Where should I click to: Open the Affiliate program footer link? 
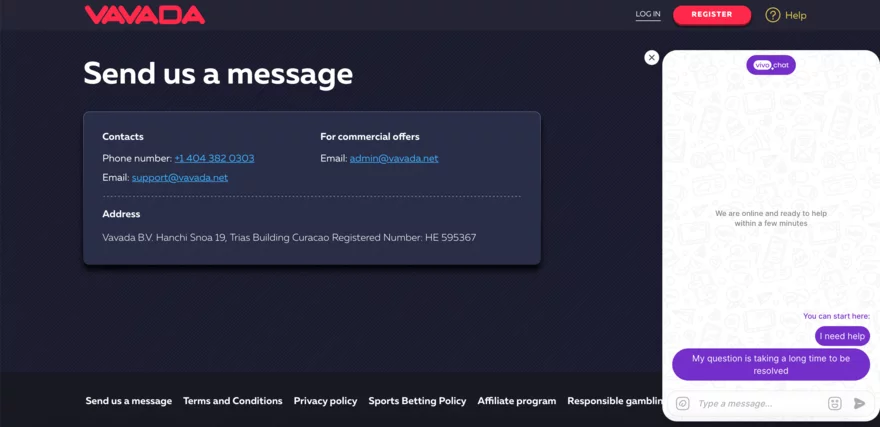[516, 401]
